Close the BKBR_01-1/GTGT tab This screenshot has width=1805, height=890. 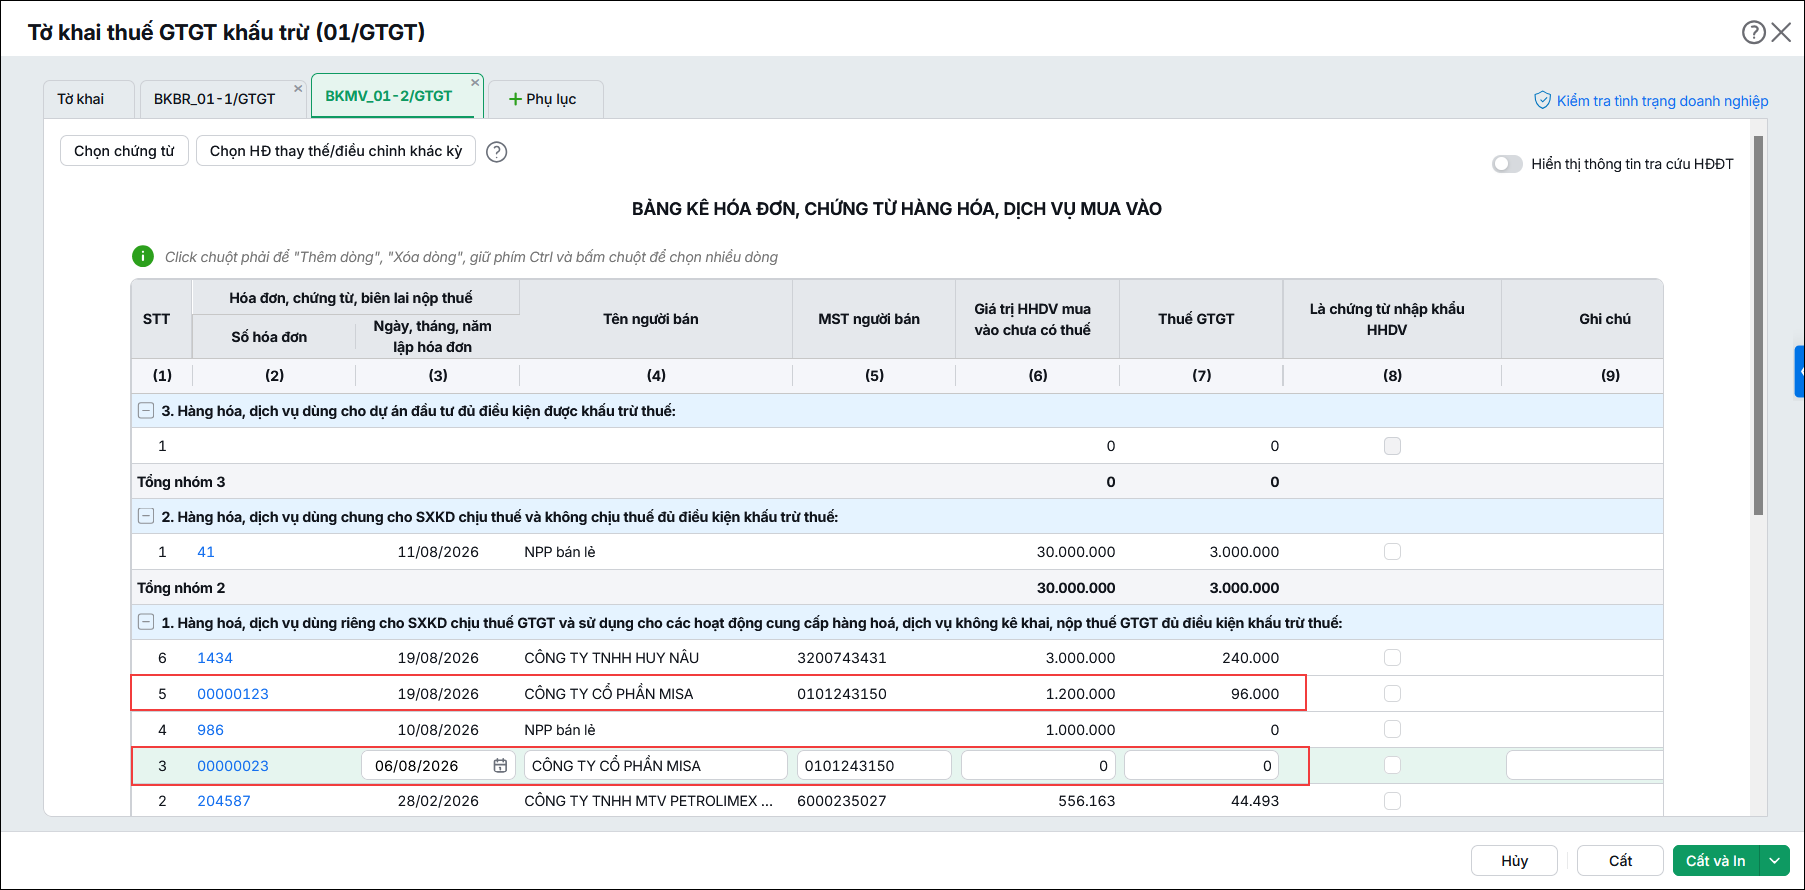point(298,89)
